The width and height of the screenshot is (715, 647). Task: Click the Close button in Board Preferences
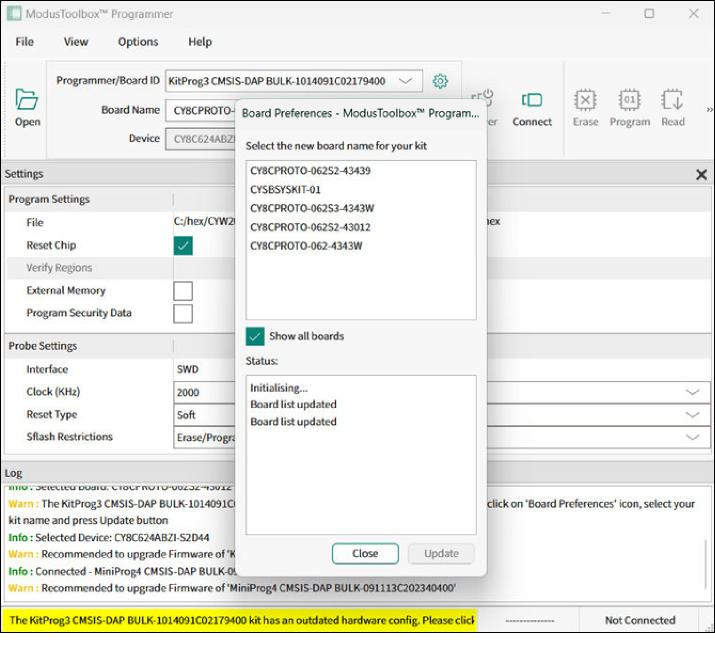click(x=365, y=554)
